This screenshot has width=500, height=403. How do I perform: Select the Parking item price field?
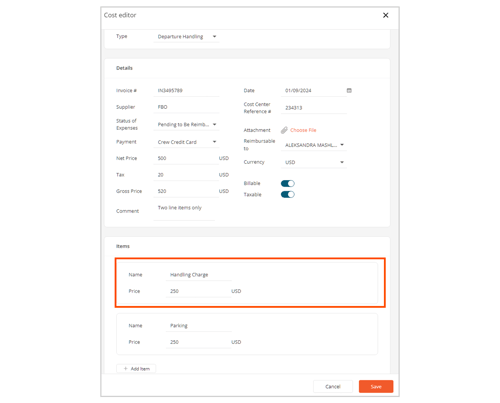[x=199, y=342]
